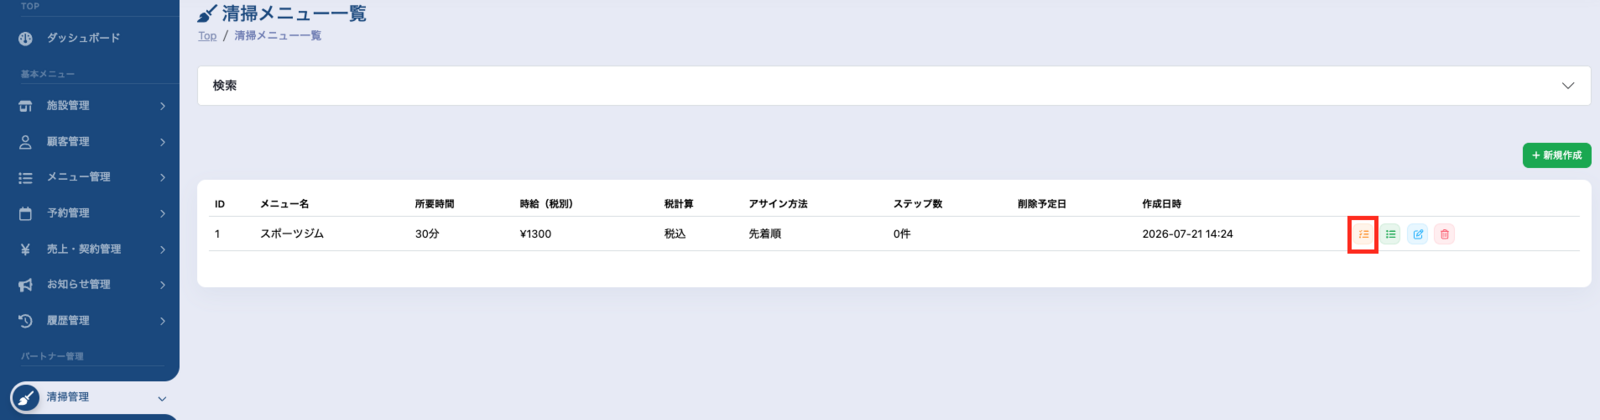Viewport: 1600px width, 420px height.
Task: Click the 履歴管理 history clock icon
Action: coord(26,321)
